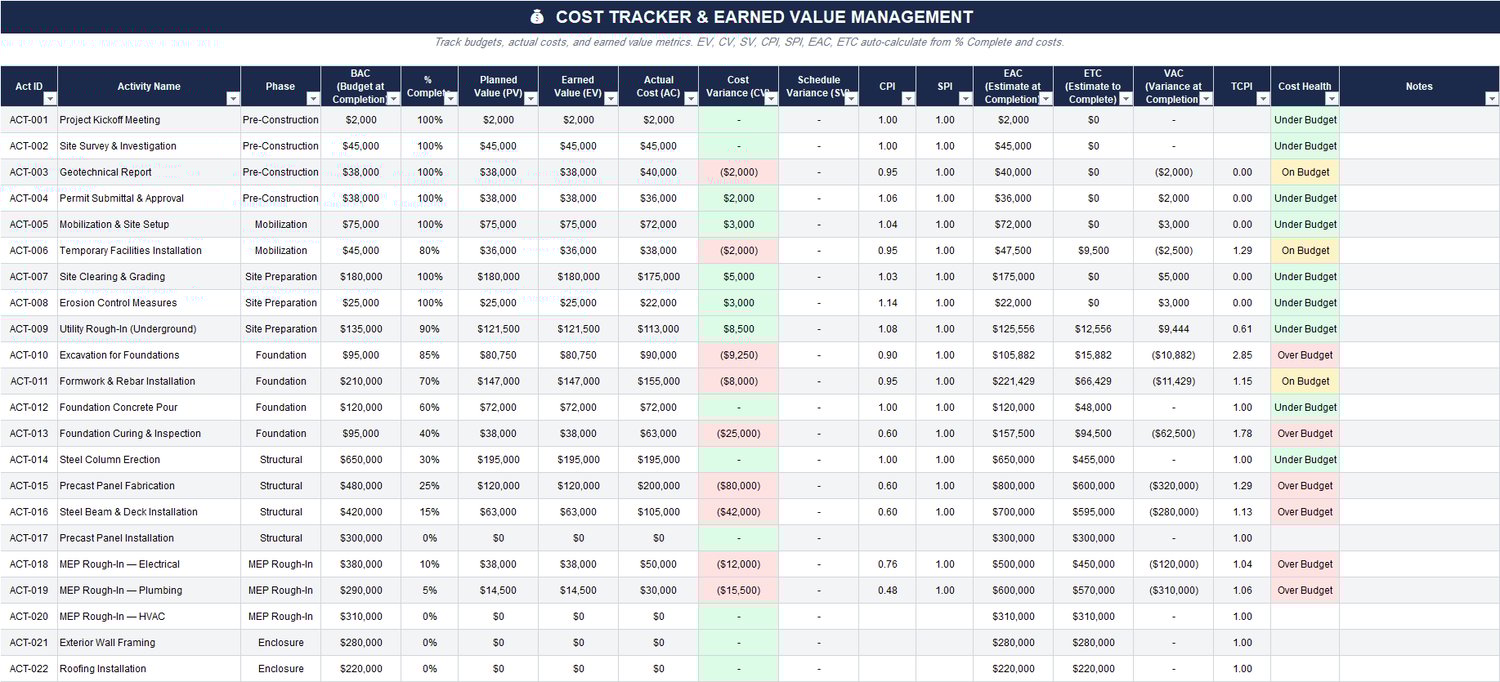The width and height of the screenshot is (1500, 682).
Task: Select the 'Over Budget' health cell for ACT-010
Action: (x=1305, y=355)
